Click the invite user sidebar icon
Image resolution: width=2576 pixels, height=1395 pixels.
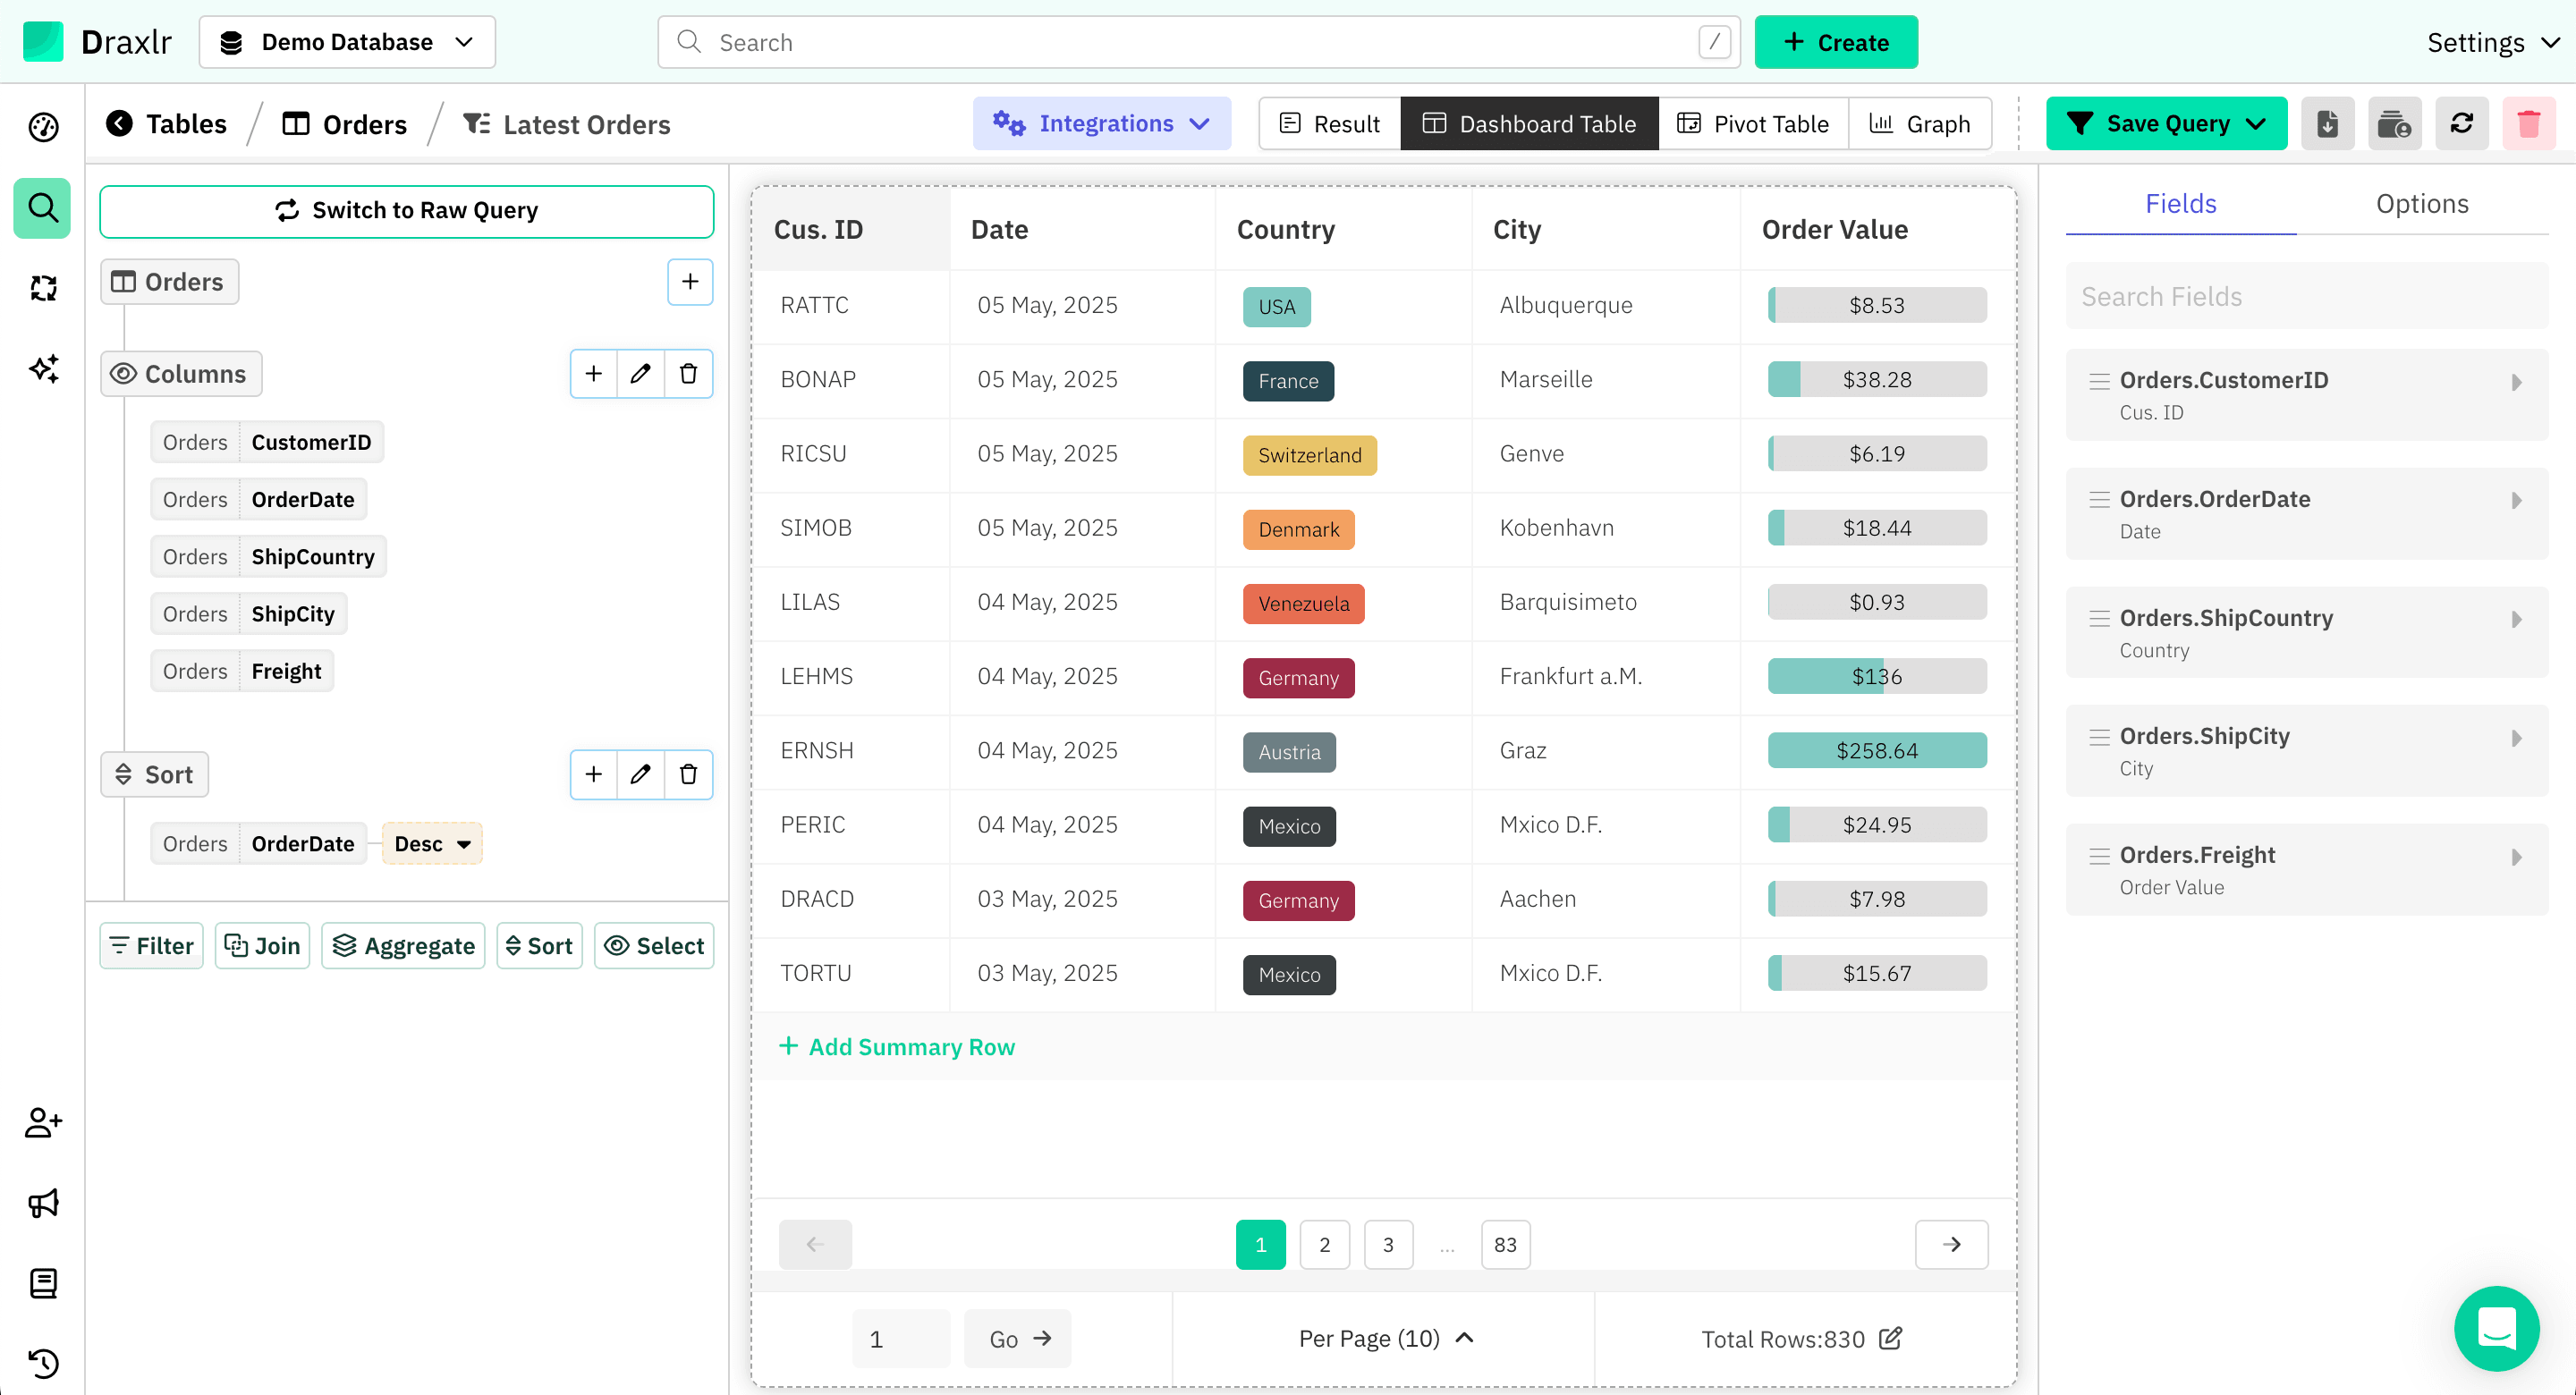coord(43,1123)
